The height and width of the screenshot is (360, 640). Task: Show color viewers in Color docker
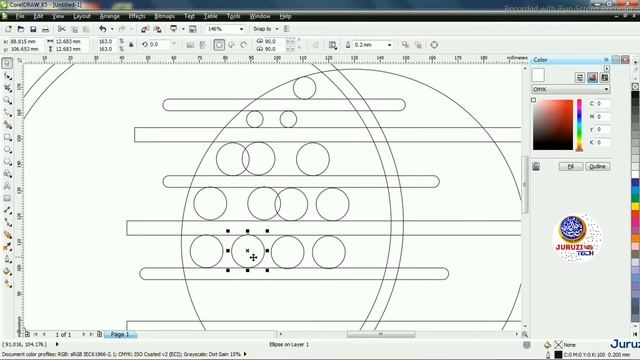592,78
